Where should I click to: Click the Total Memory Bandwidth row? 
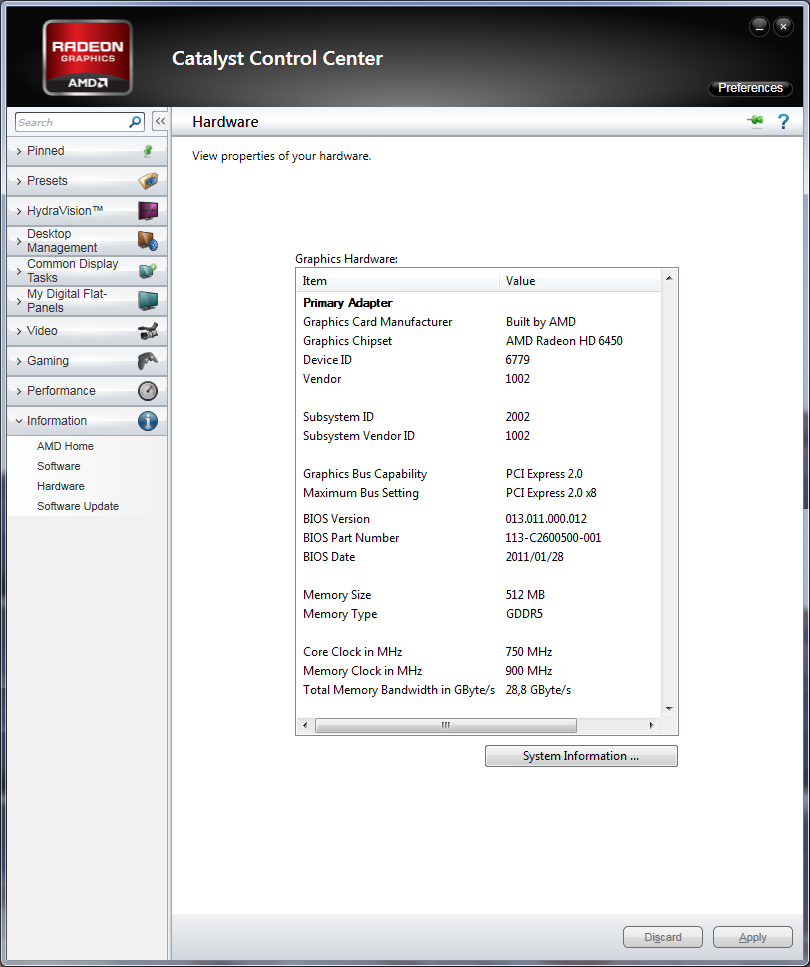point(478,690)
